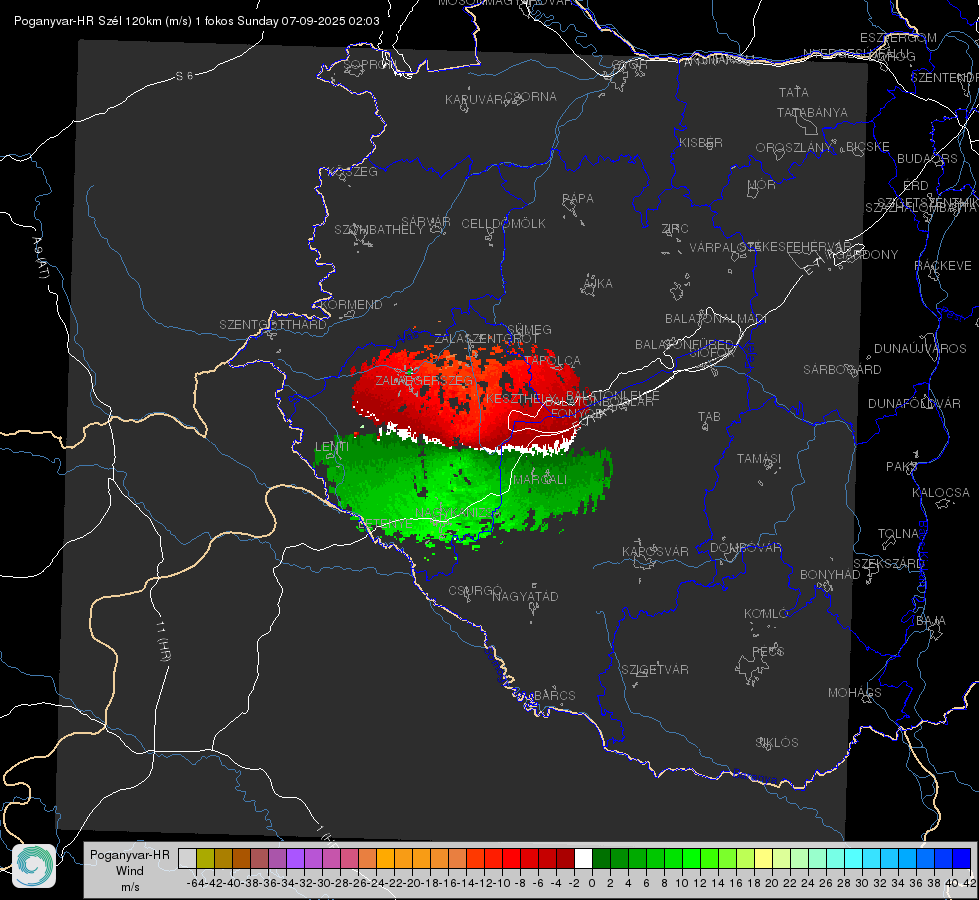Pick the purple swatch between -34 and -32

[x=295, y=859]
